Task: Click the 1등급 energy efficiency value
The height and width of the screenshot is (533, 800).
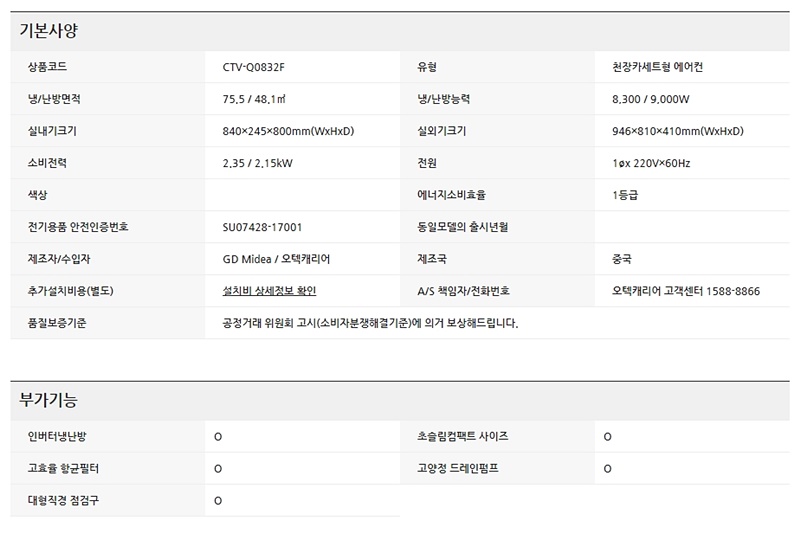Action: [625, 195]
